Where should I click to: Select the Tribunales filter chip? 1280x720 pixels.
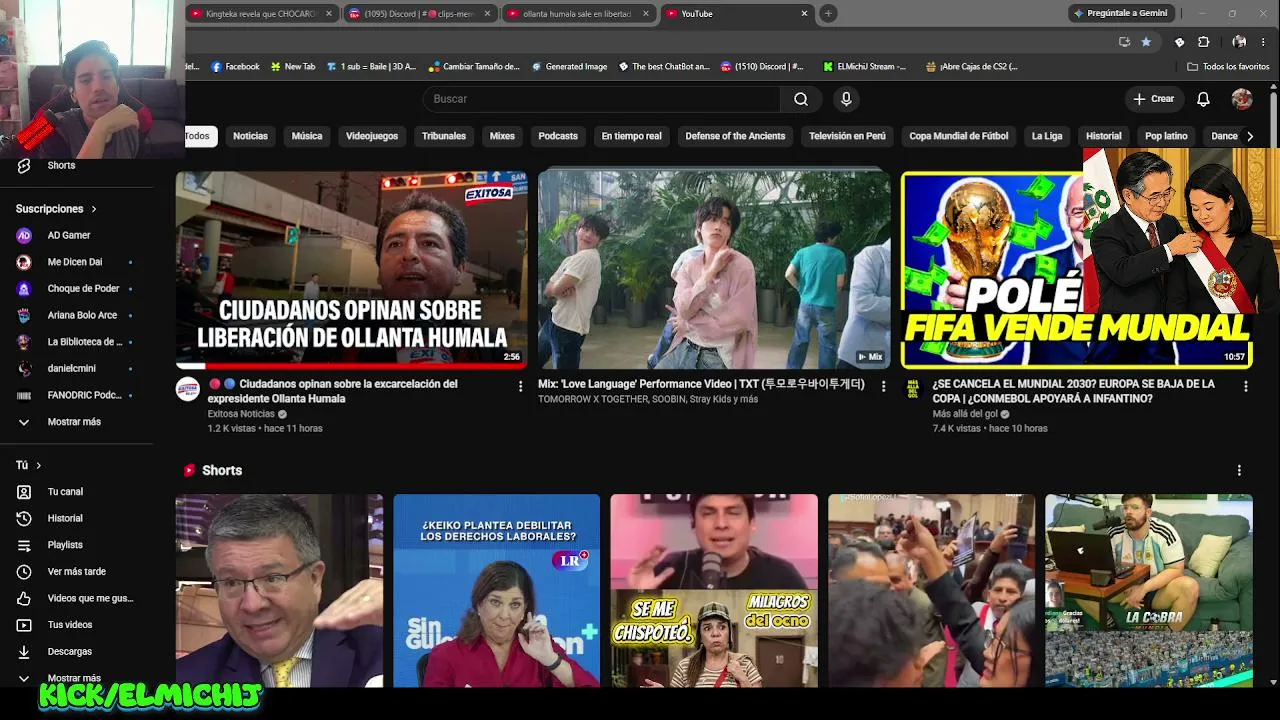444,136
